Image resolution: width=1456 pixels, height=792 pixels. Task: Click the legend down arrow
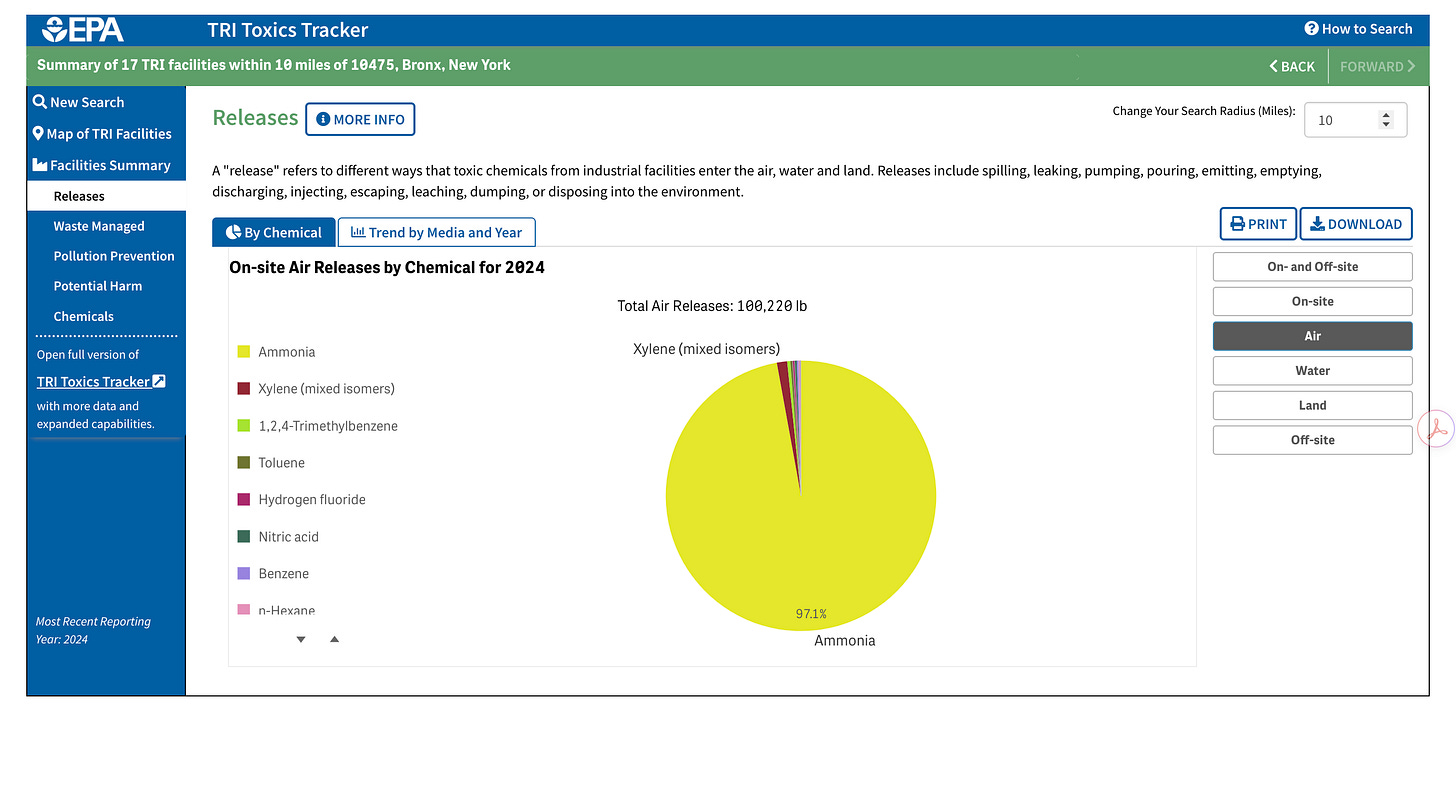tap(301, 639)
